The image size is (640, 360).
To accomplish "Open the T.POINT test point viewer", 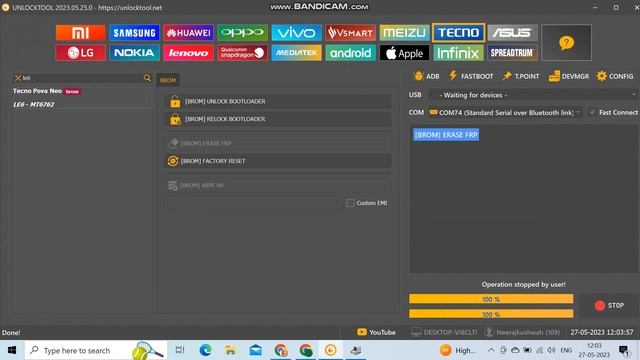I will click(x=521, y=76).
